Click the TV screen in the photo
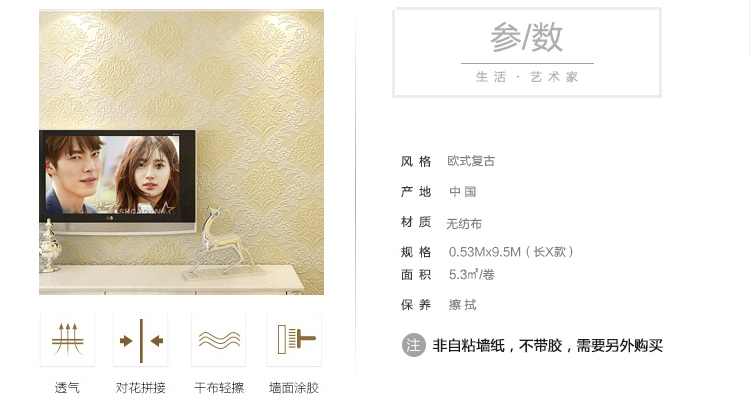The height and width of the screenshot is (410, 750). (x=113, y=175)
